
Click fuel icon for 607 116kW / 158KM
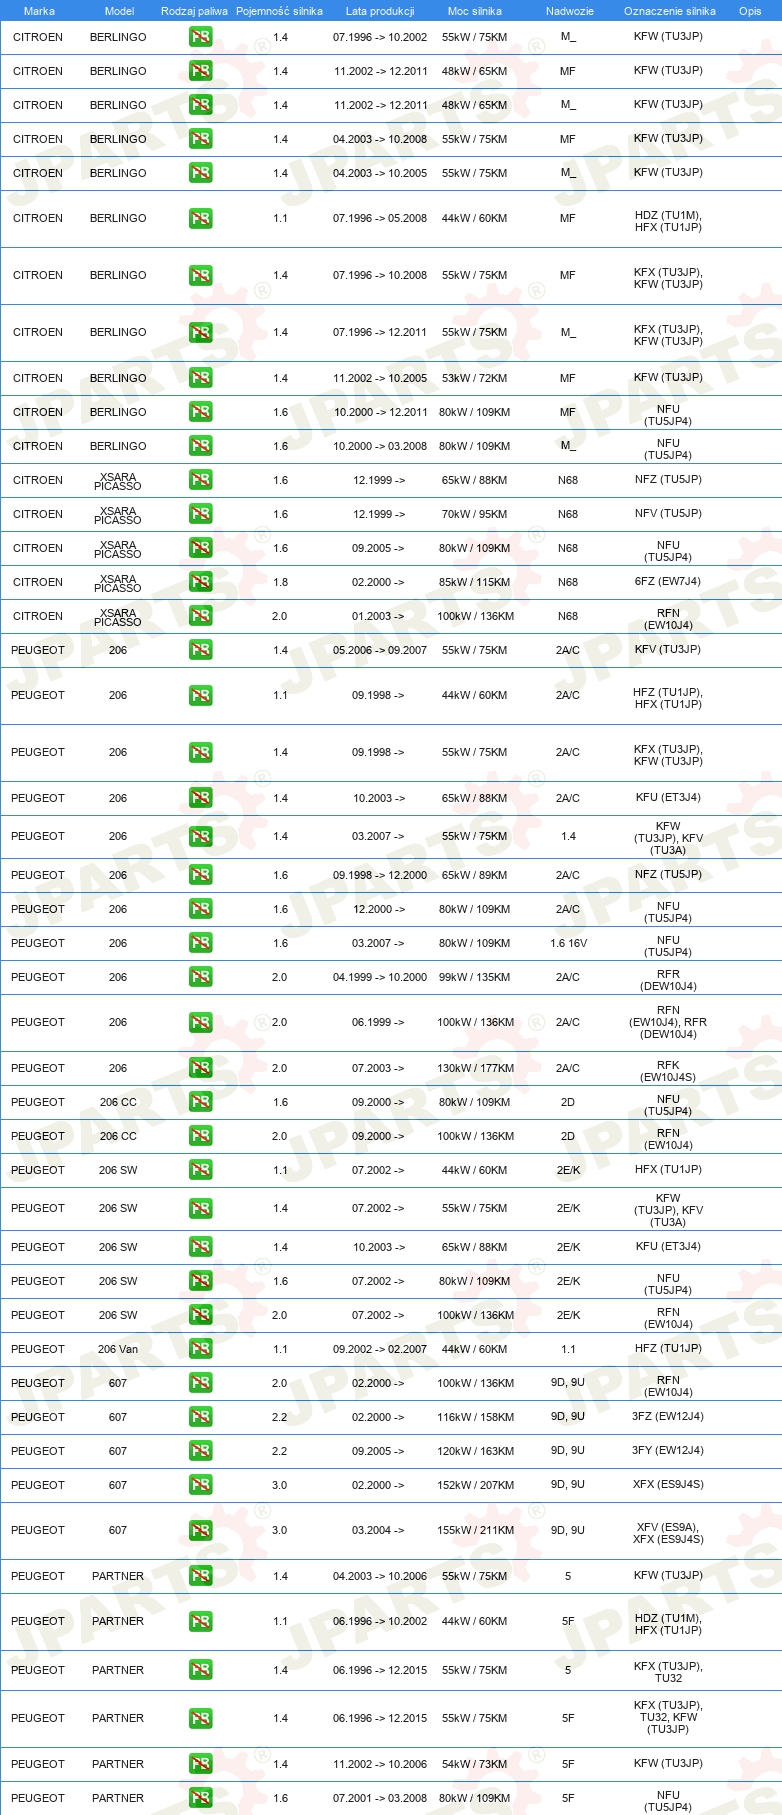click(200, 1417)
